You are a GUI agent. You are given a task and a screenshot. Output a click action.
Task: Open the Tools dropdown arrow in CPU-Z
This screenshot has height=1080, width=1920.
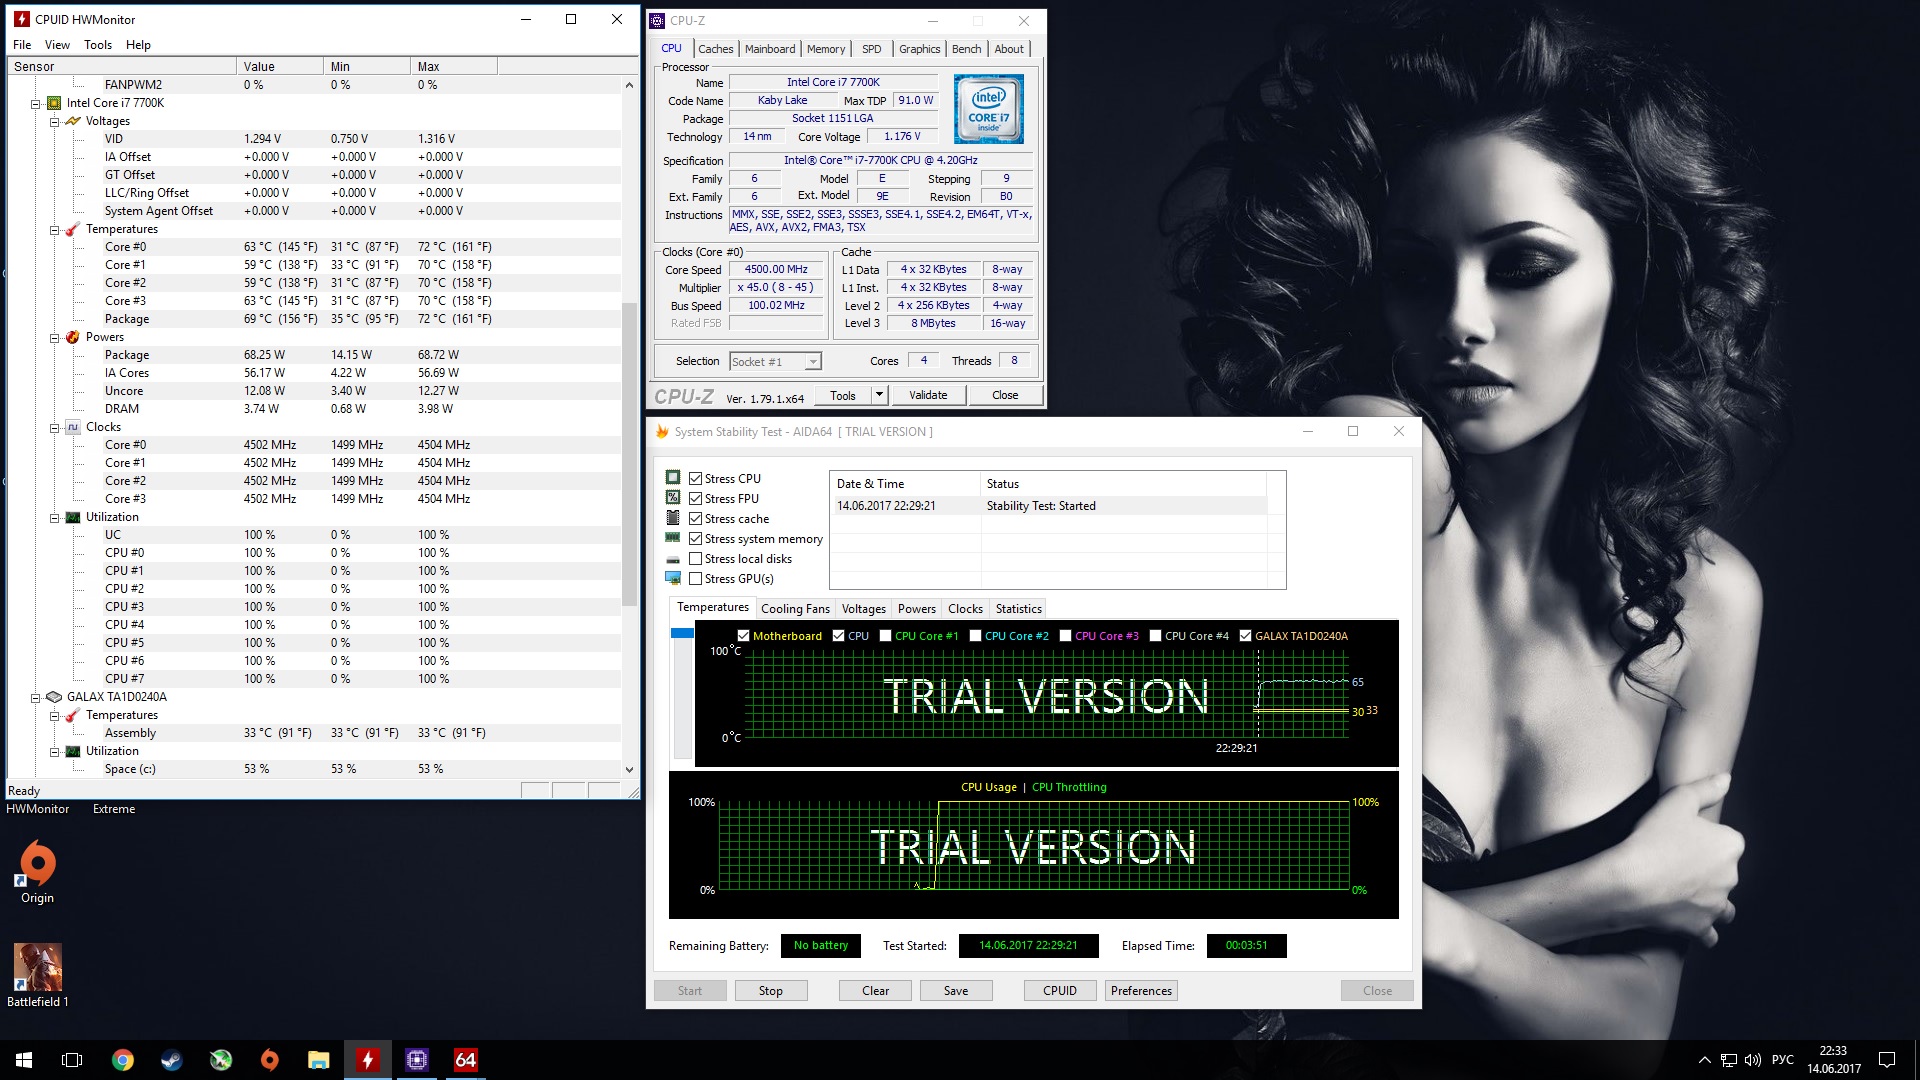[x=879, y=395]
